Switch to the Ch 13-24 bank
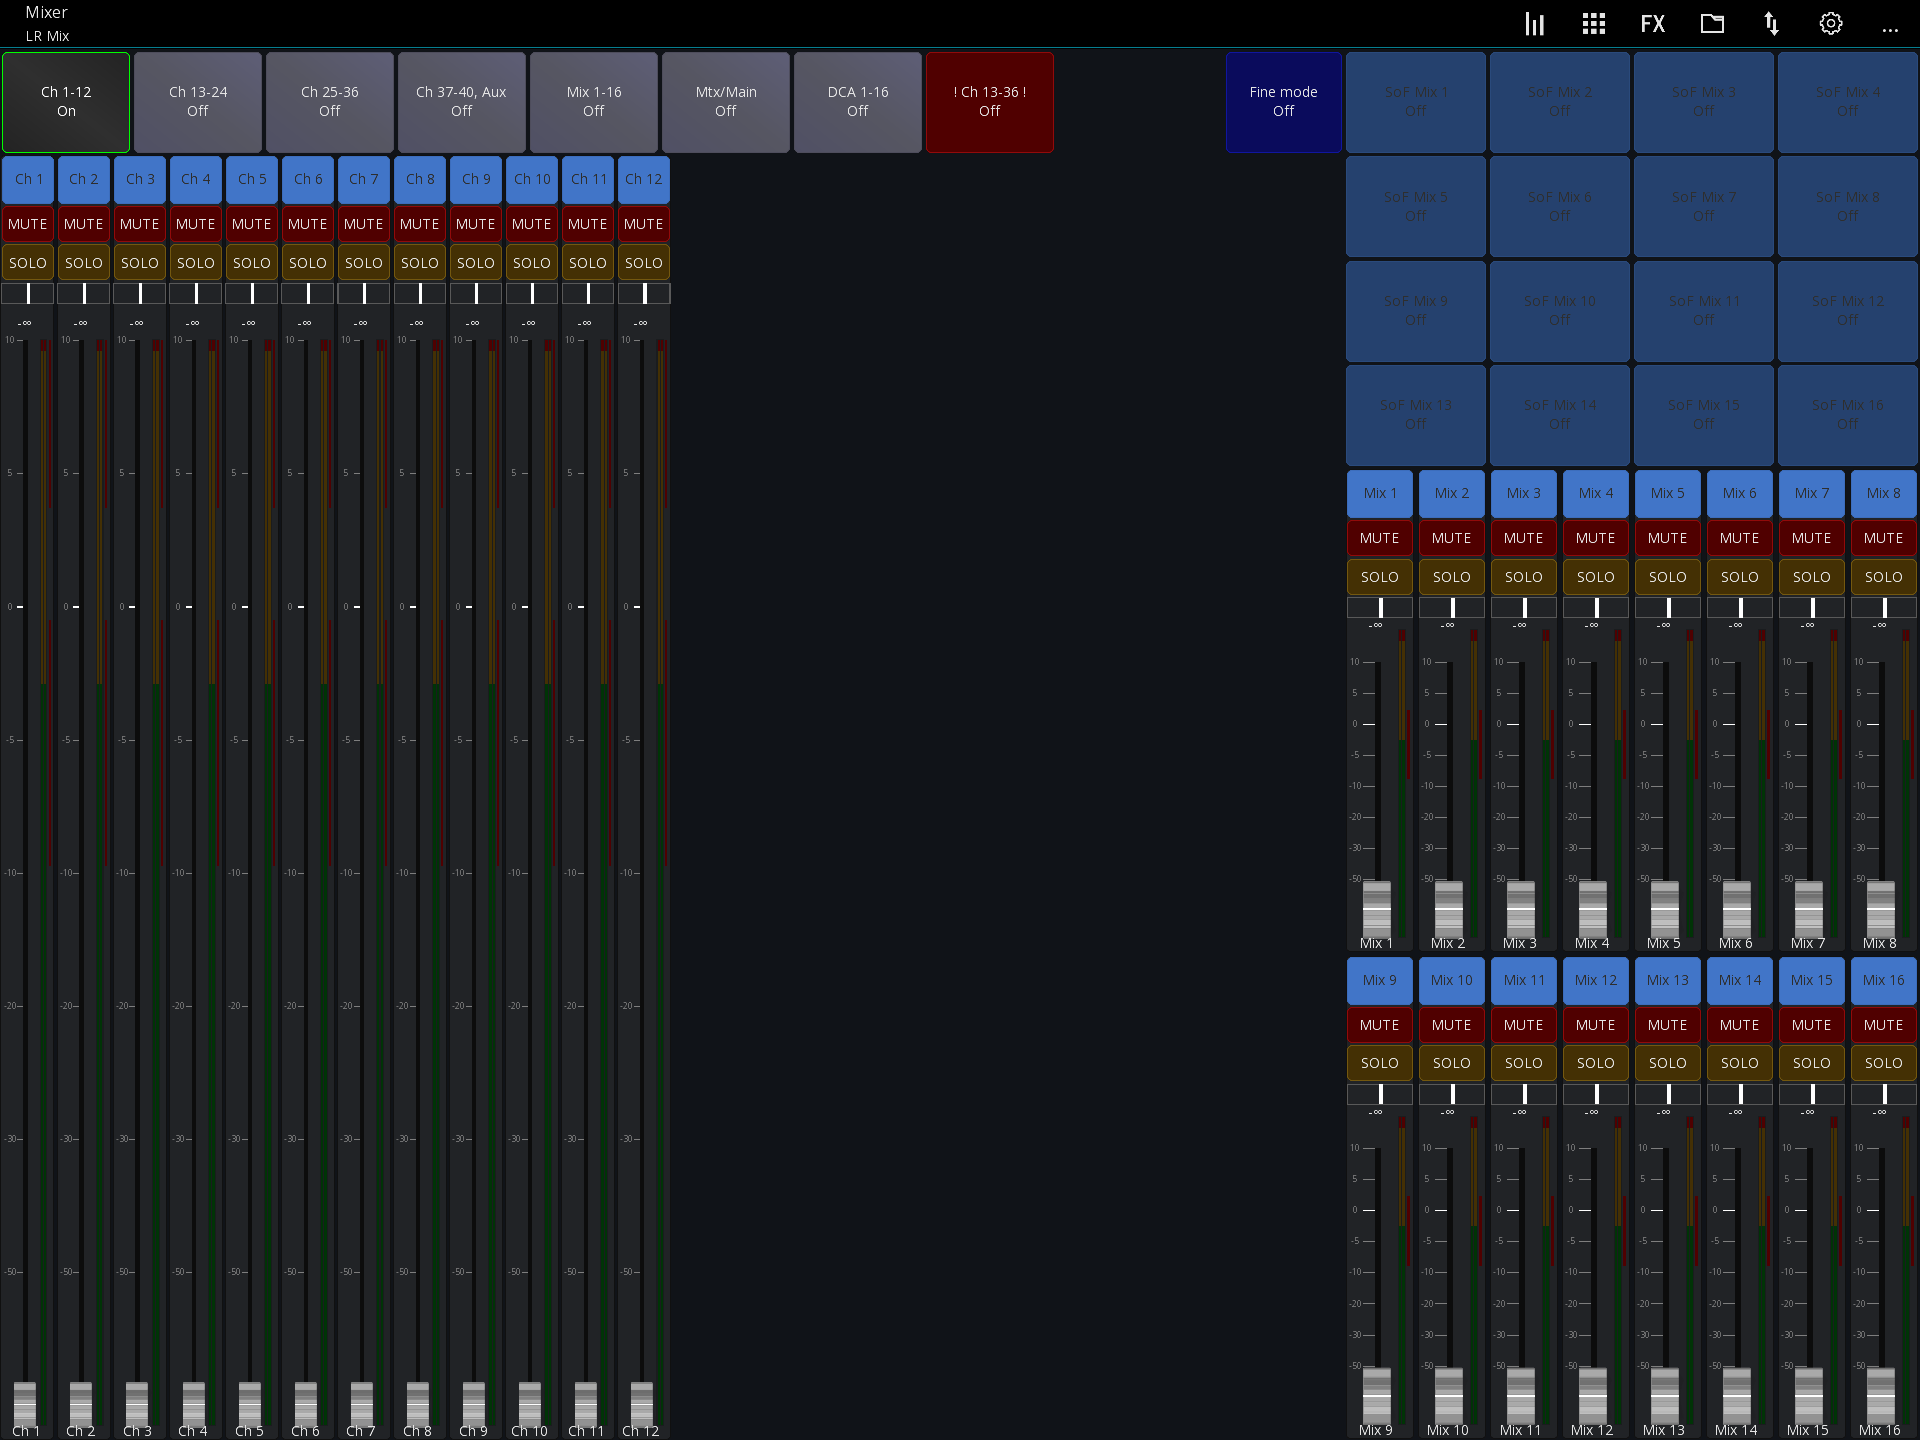 click(197, 101)
